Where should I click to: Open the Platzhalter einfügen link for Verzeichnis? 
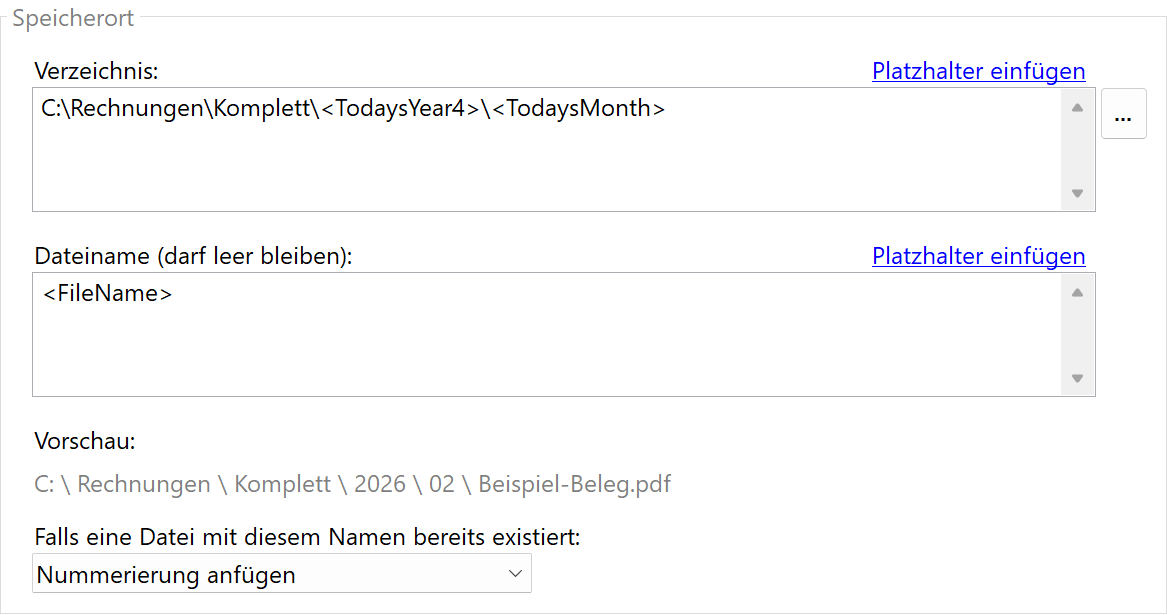tap(978, 71)
